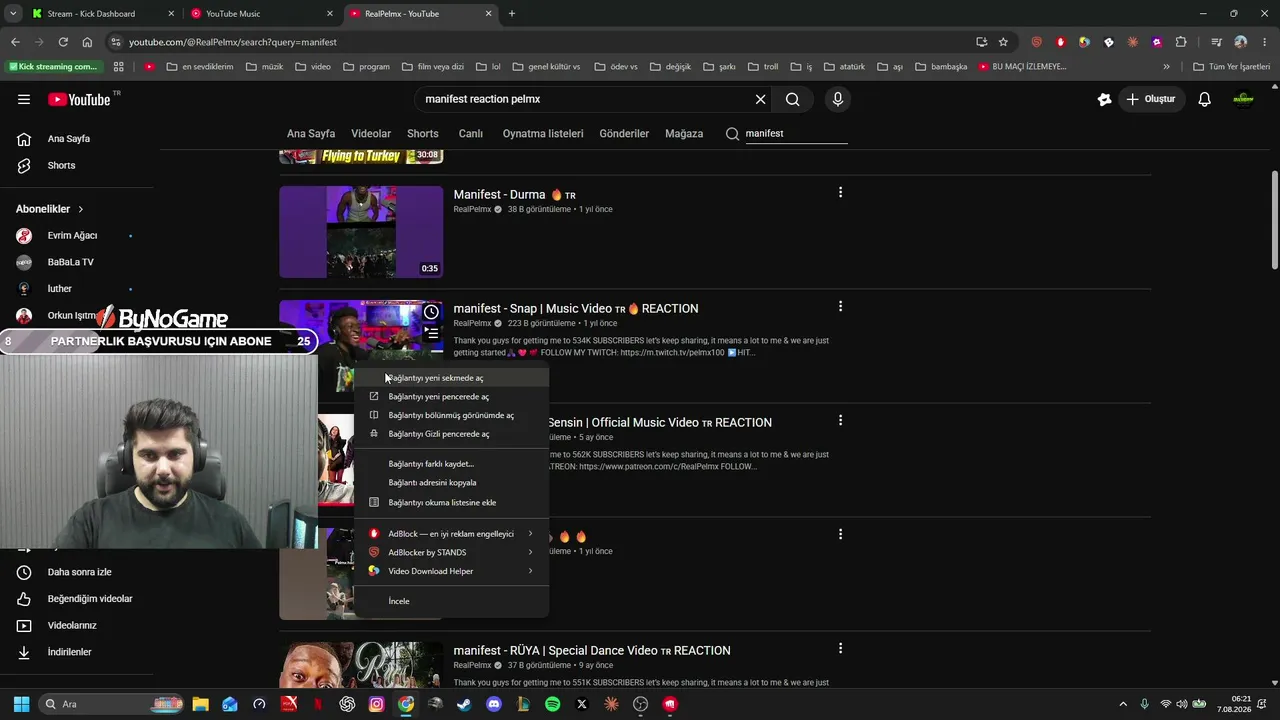The image size is (1280, 720).
Task: Open Chrome home page button
Action: tap(87, 42)
